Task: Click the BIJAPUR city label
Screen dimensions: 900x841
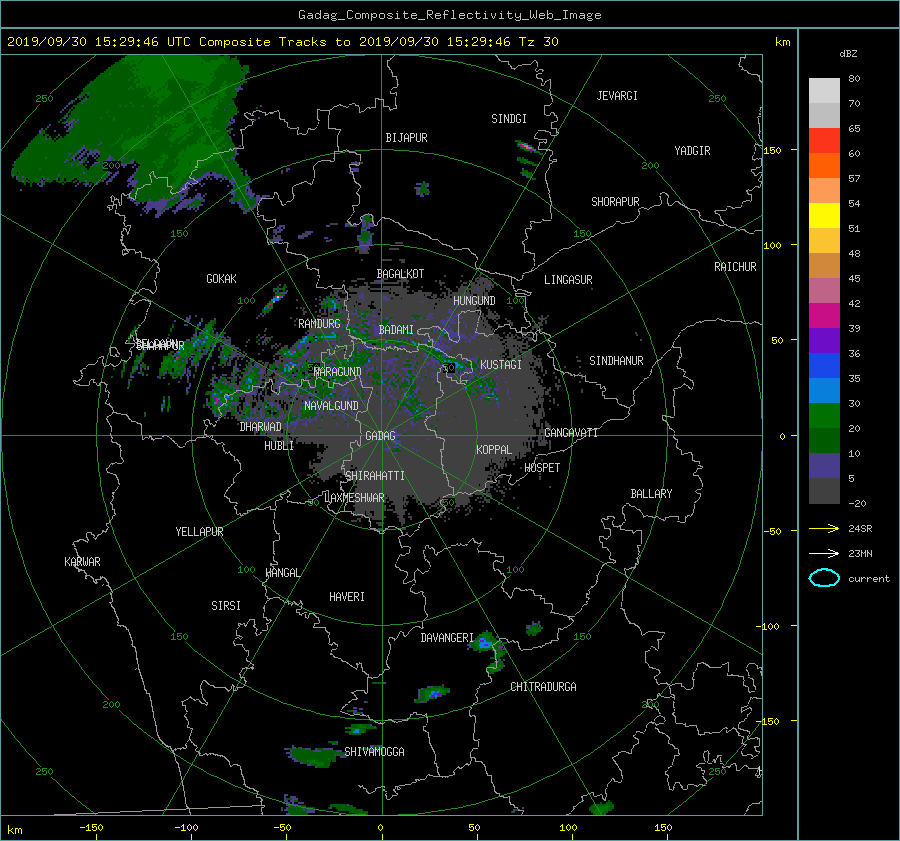Action: tap(406, 138)
